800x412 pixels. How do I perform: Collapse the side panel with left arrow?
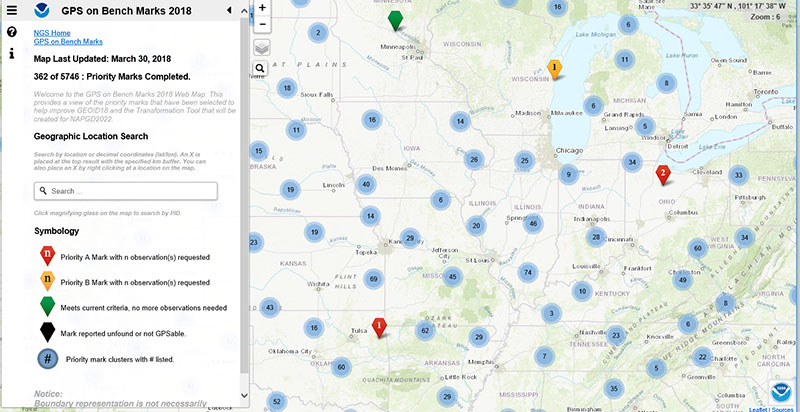[229, 10]
